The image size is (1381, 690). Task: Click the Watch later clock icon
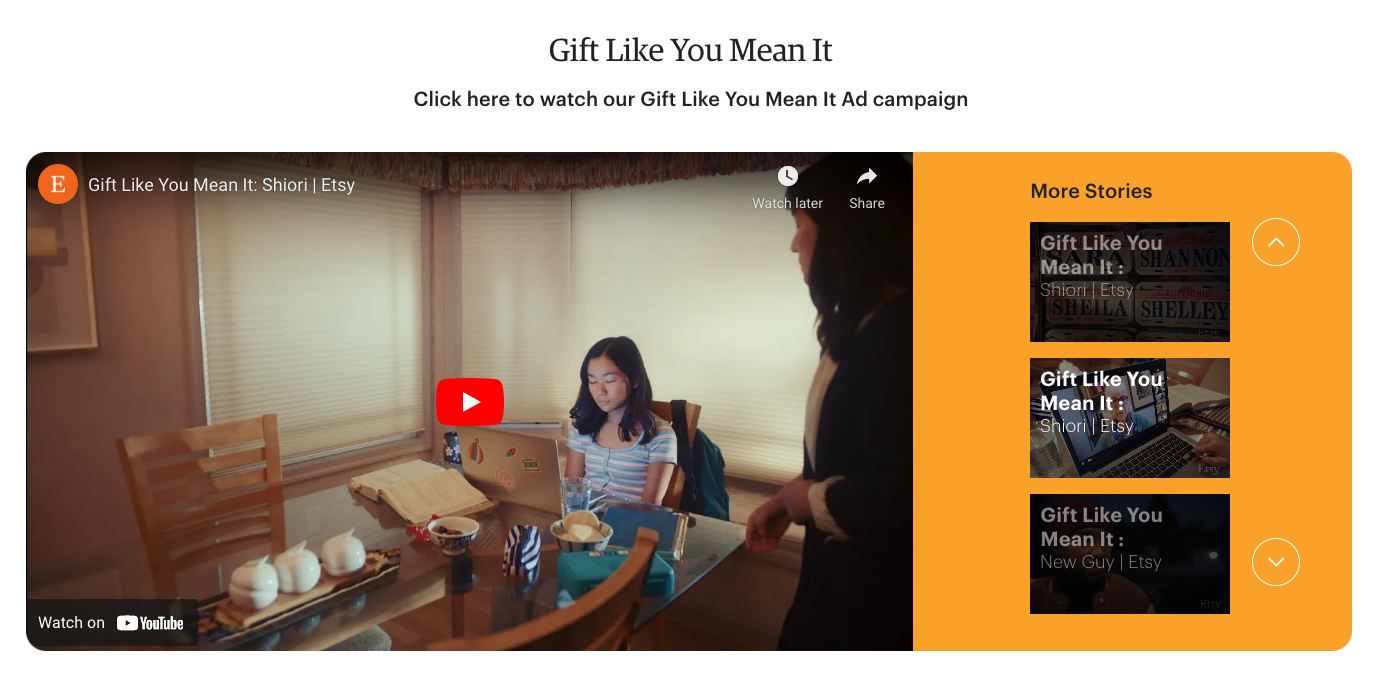(x=788, y=176)
